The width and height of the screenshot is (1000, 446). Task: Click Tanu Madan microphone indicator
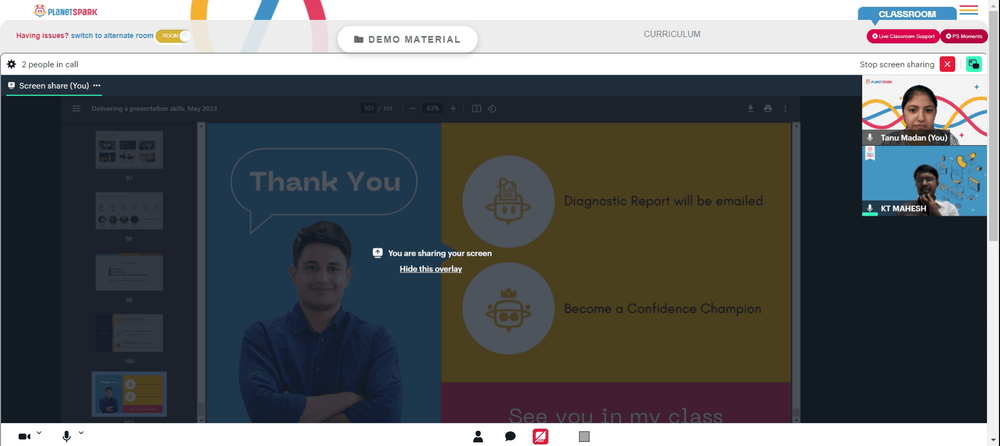[870, 138]
